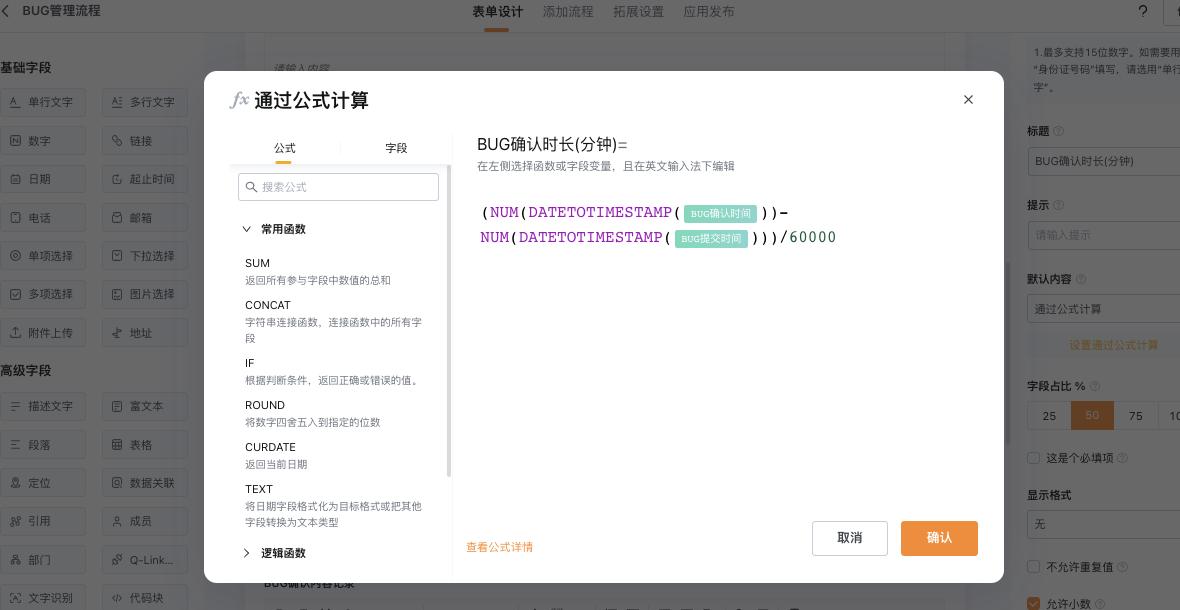Add the 代码块 field type

coord(144,598)
